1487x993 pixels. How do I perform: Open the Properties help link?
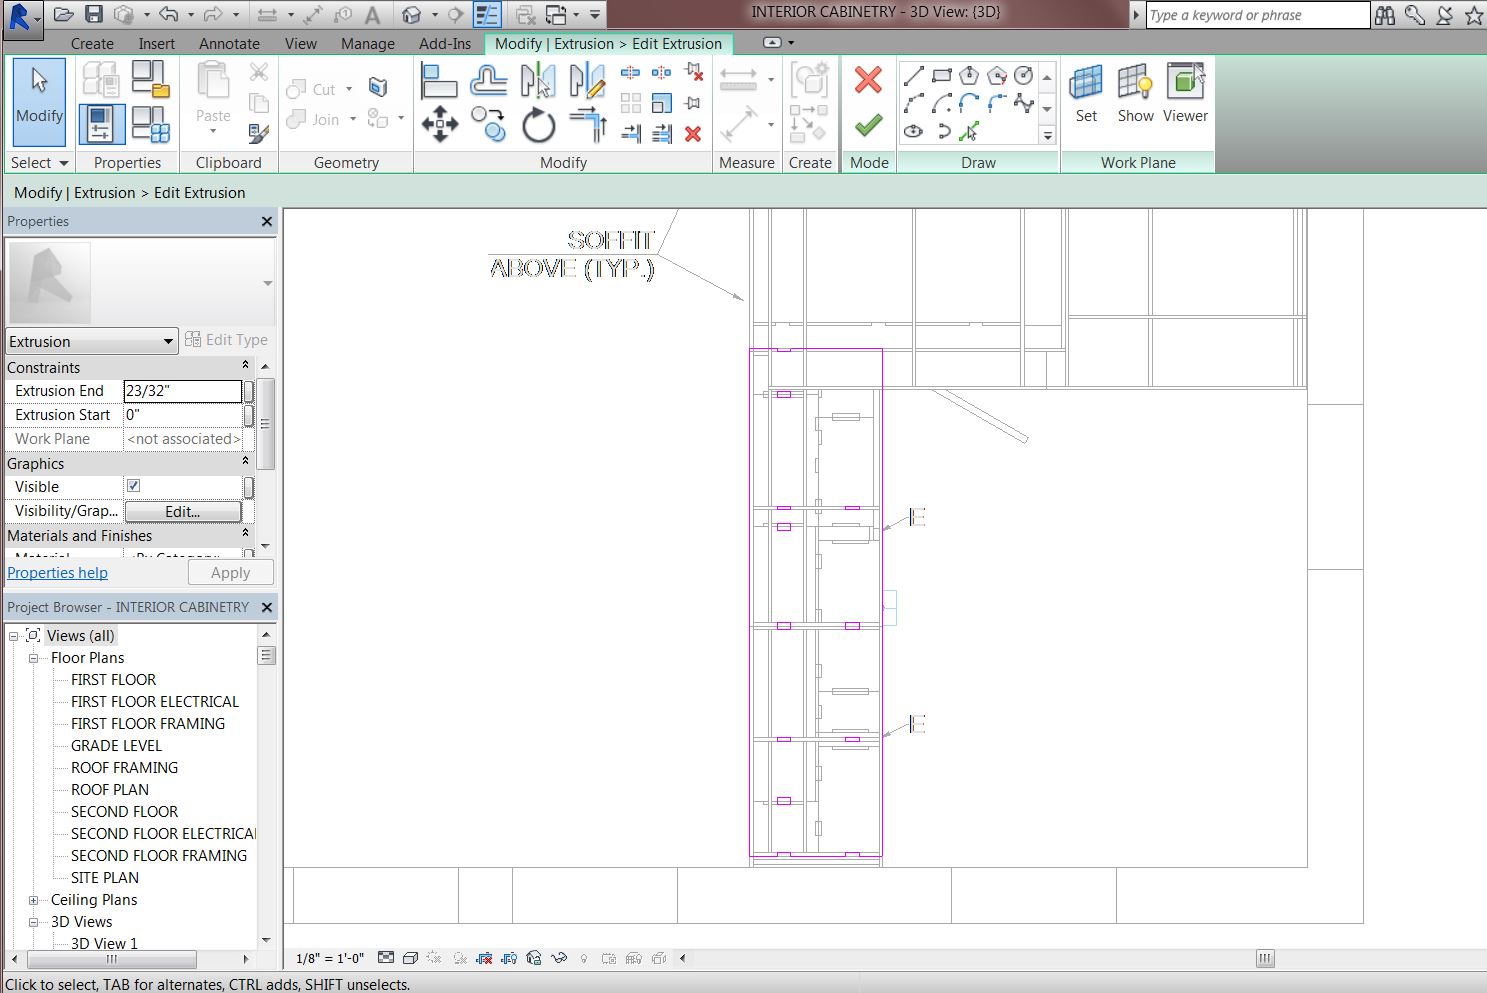coord(57,572)
